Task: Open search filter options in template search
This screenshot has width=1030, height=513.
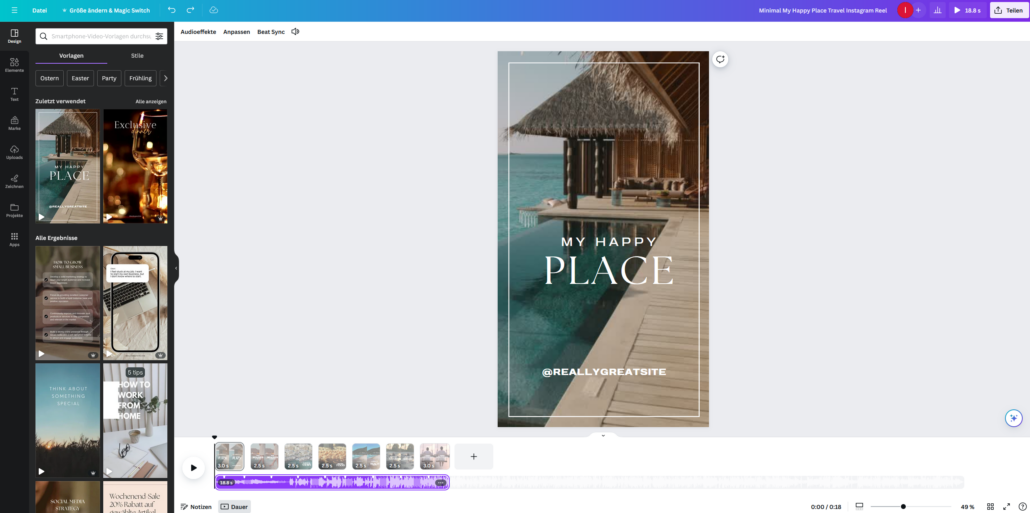Action: coord(159,36)
